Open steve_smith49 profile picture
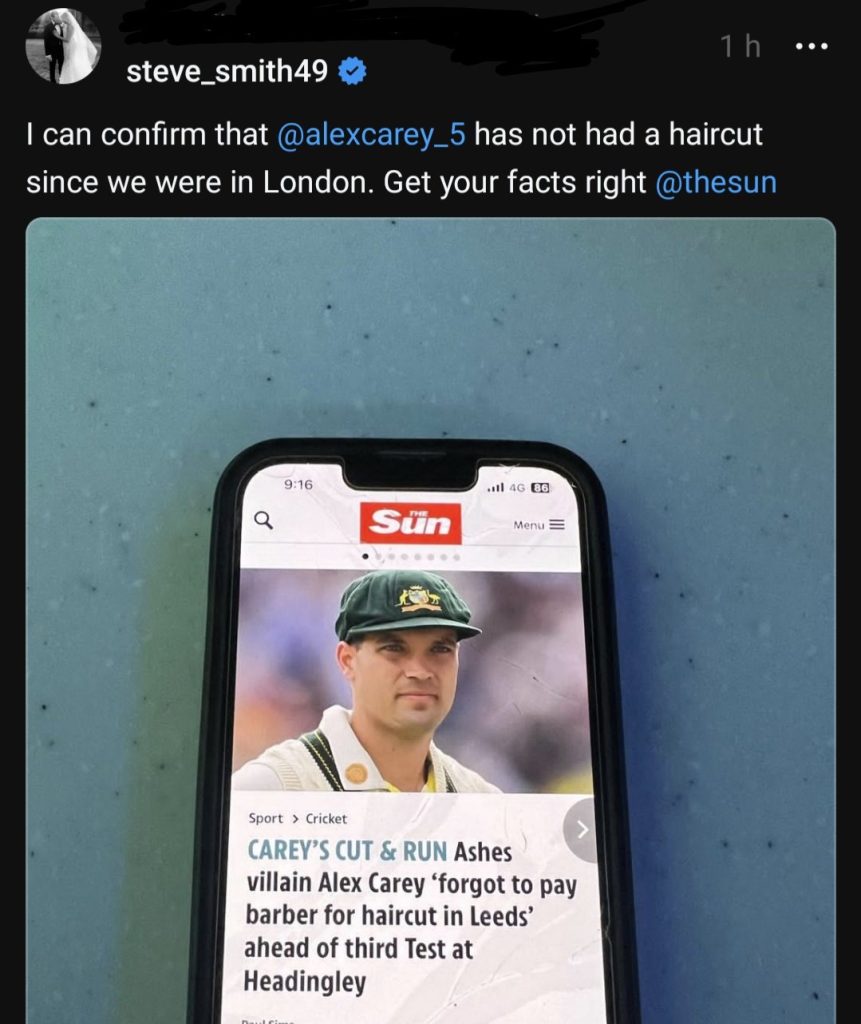861x1024 pixels. [63, 46]
